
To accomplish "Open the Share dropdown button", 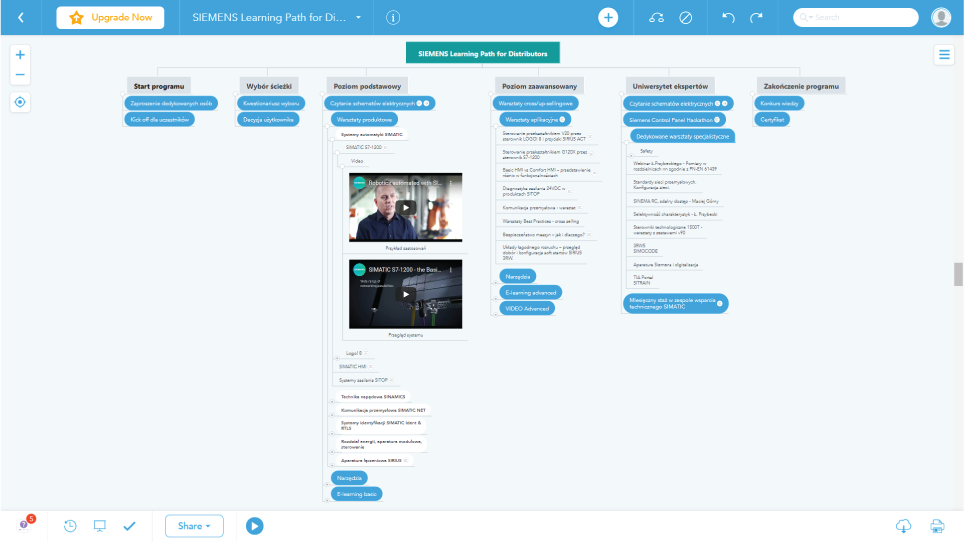I will pos(194,525).
